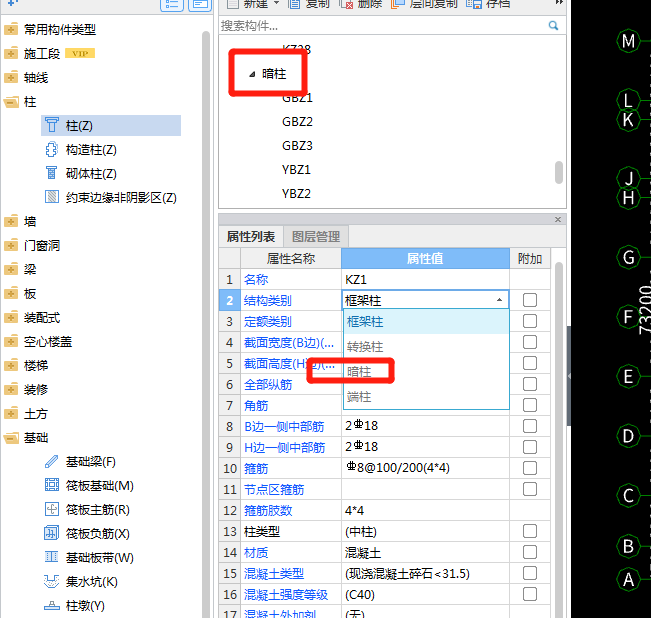This screenshot has width=651, height=618.
Task: Choose 暗柱 in the dropdown list
Action: click(426, 371)
